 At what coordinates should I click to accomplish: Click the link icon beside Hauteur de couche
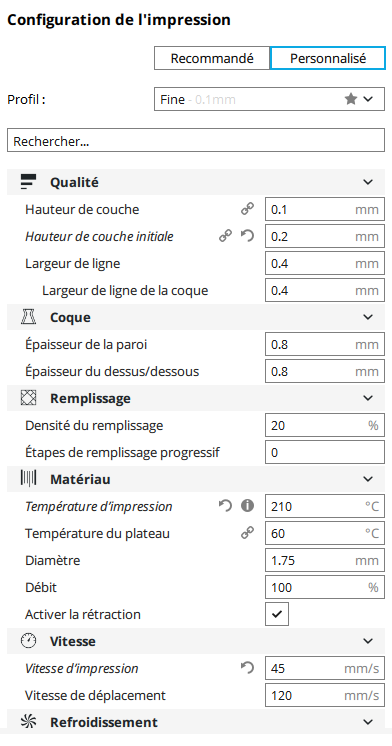coord(247,209)
